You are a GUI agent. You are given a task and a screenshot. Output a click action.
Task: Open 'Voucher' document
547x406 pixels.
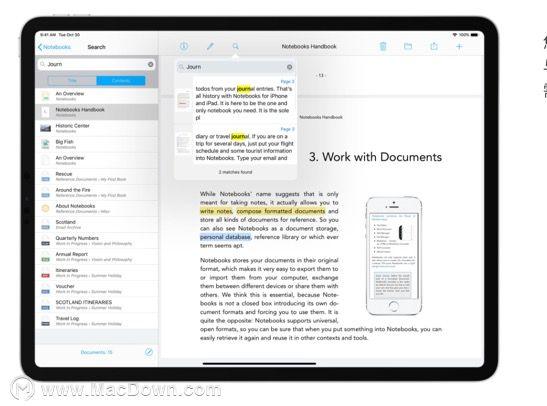(97, 288)
